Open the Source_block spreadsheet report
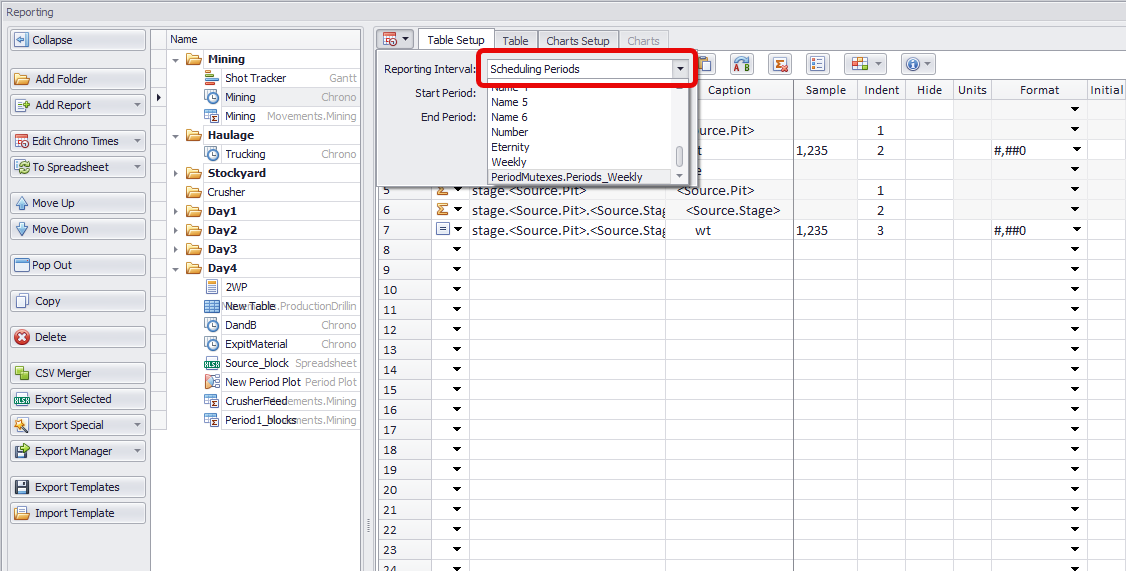Viewport: 1126px width, 571px height. 256,363
